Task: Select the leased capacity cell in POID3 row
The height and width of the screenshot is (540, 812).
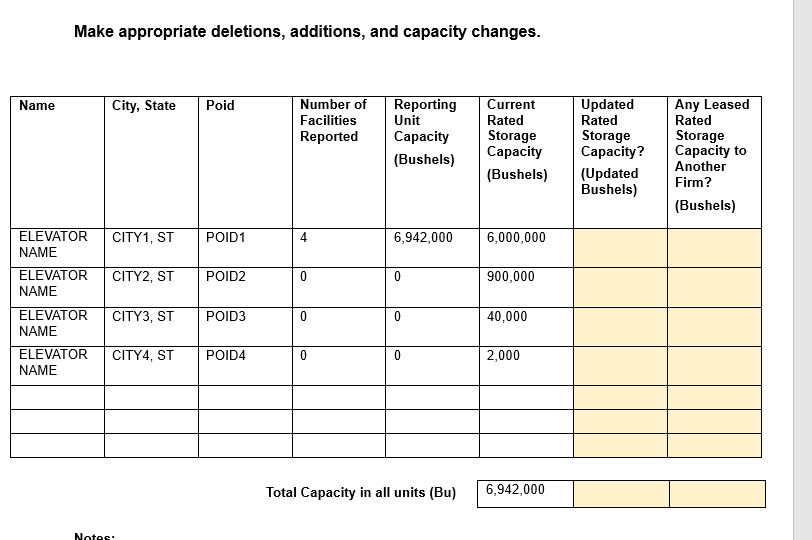Action: click(x=714, y=326)
